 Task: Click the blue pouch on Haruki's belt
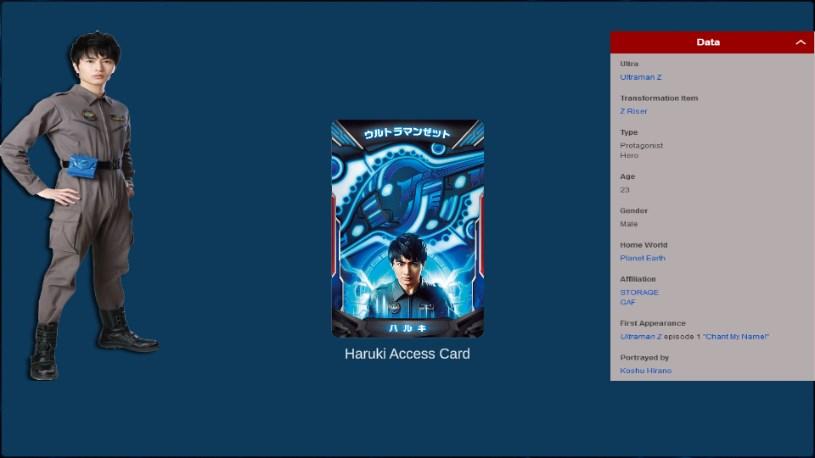(x=83, y=166)
